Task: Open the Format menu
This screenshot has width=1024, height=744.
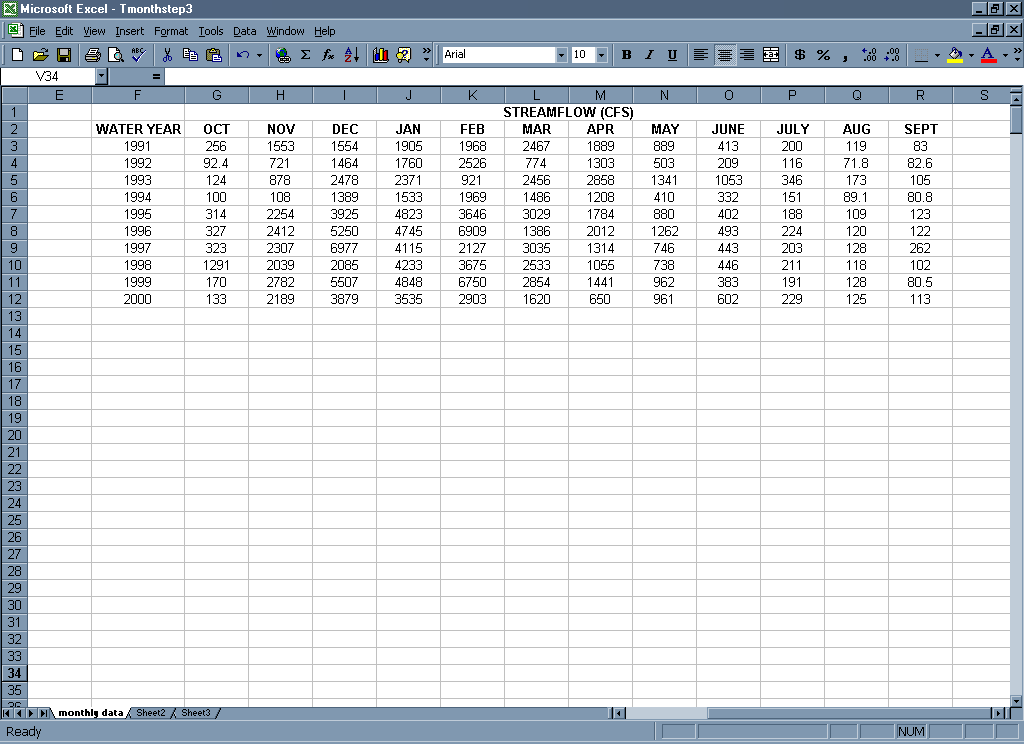Action: (x=171, y=31)
